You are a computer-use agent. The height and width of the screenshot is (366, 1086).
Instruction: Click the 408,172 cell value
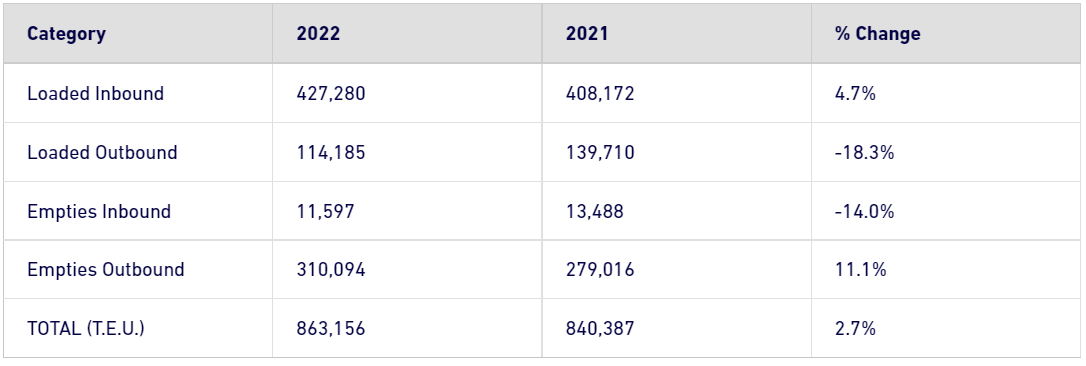point(600,94)
